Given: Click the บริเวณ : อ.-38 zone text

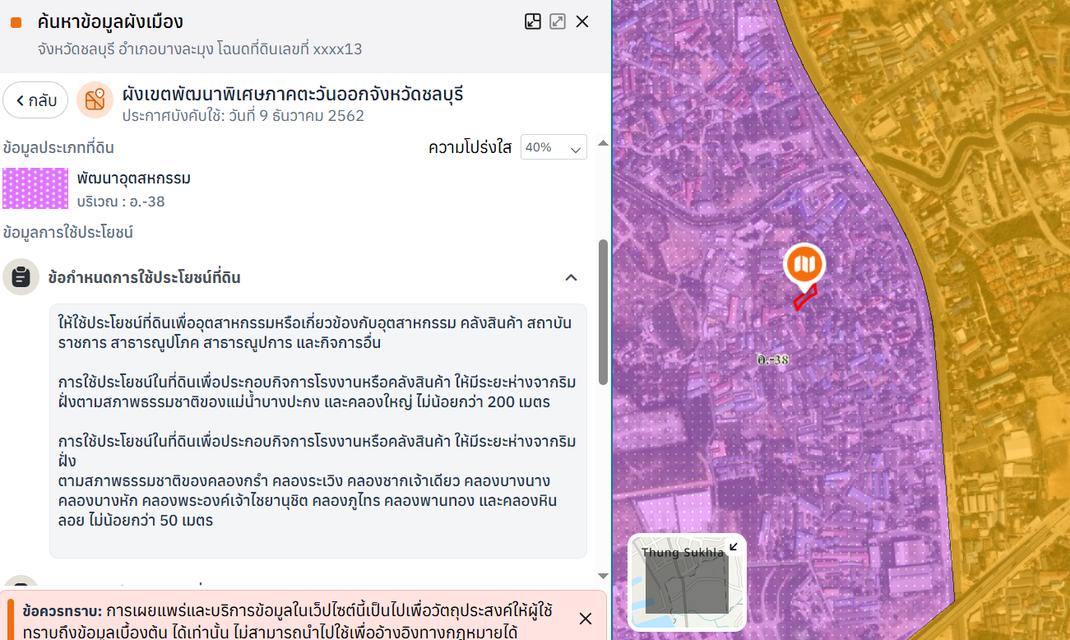Looking at the screenshot, I should point(121,201).
